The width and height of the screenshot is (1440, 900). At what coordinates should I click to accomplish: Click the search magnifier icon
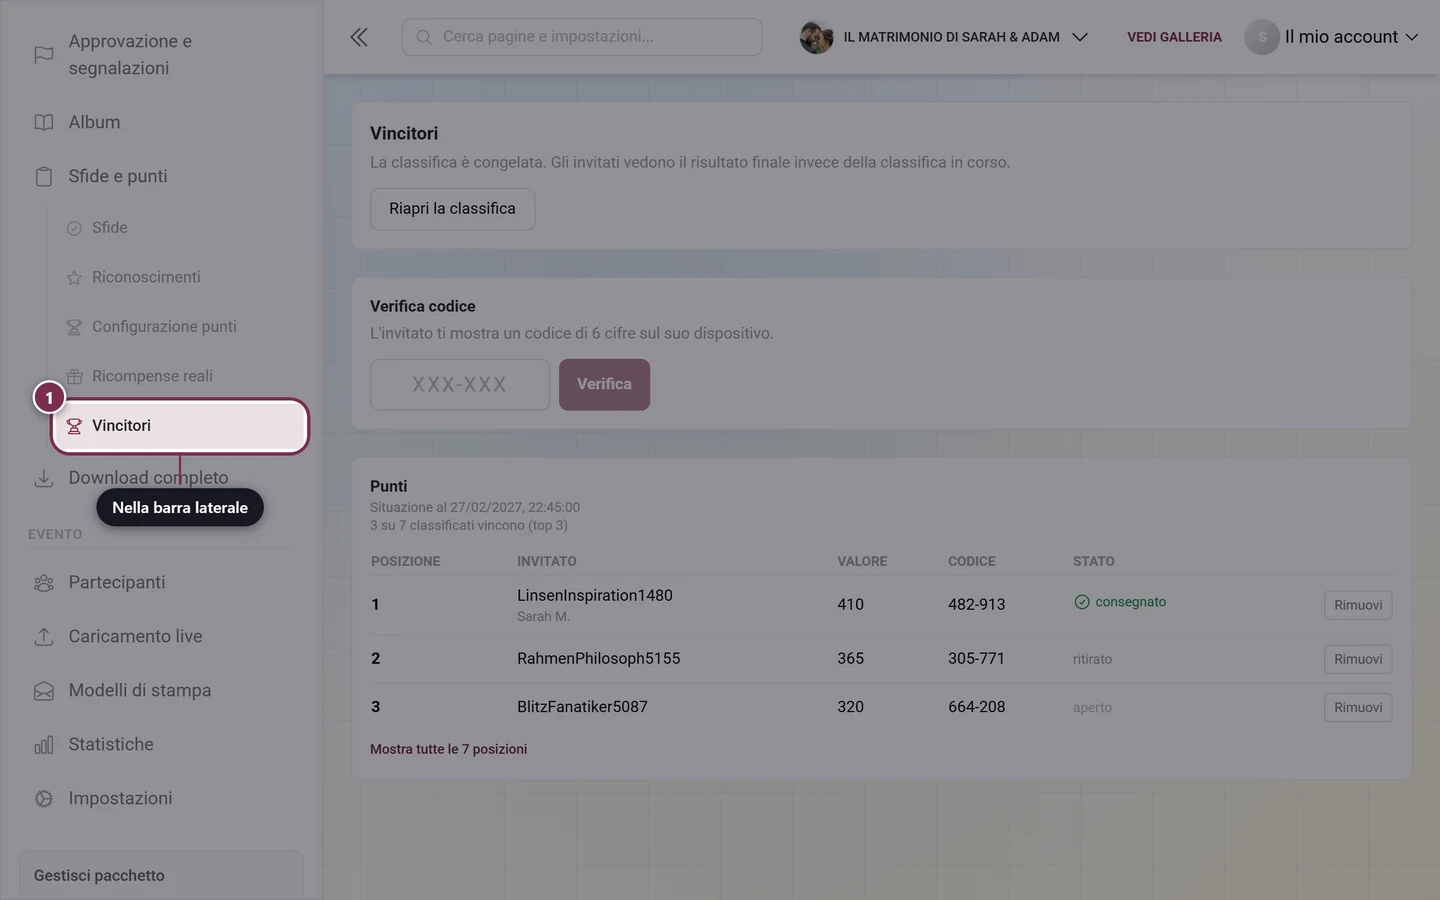(x=424, y=37)
